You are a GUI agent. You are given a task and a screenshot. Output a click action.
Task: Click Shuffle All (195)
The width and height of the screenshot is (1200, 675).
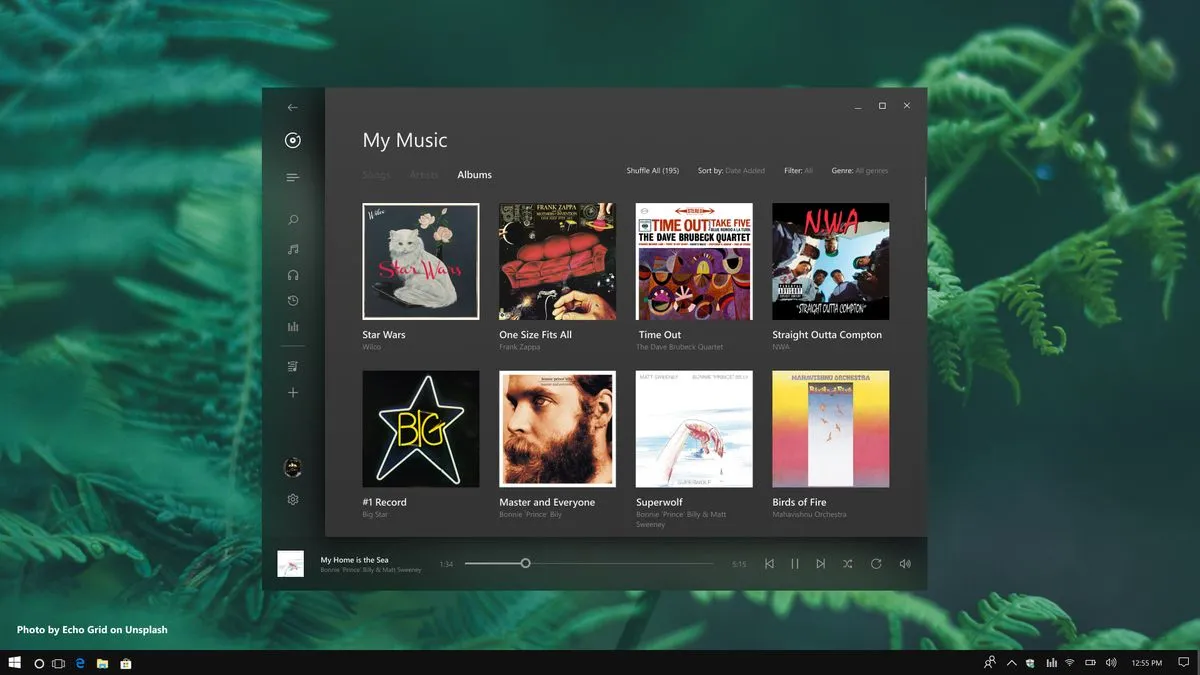click(653, 171)
